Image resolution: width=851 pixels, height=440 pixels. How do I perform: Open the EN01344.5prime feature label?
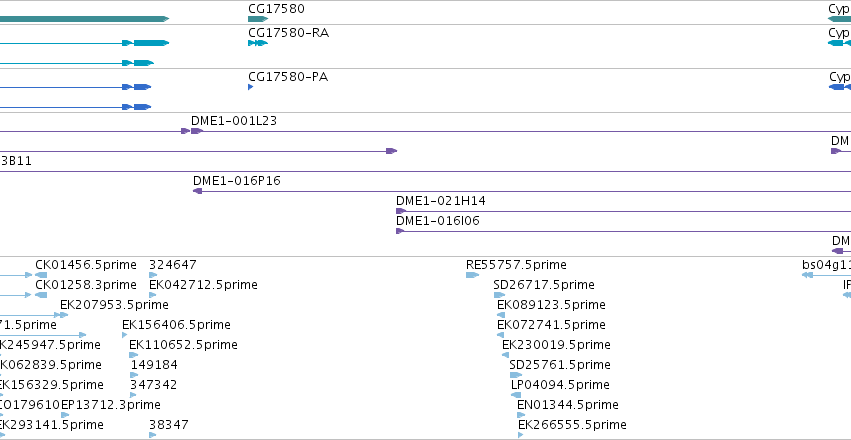click(568, 405)
